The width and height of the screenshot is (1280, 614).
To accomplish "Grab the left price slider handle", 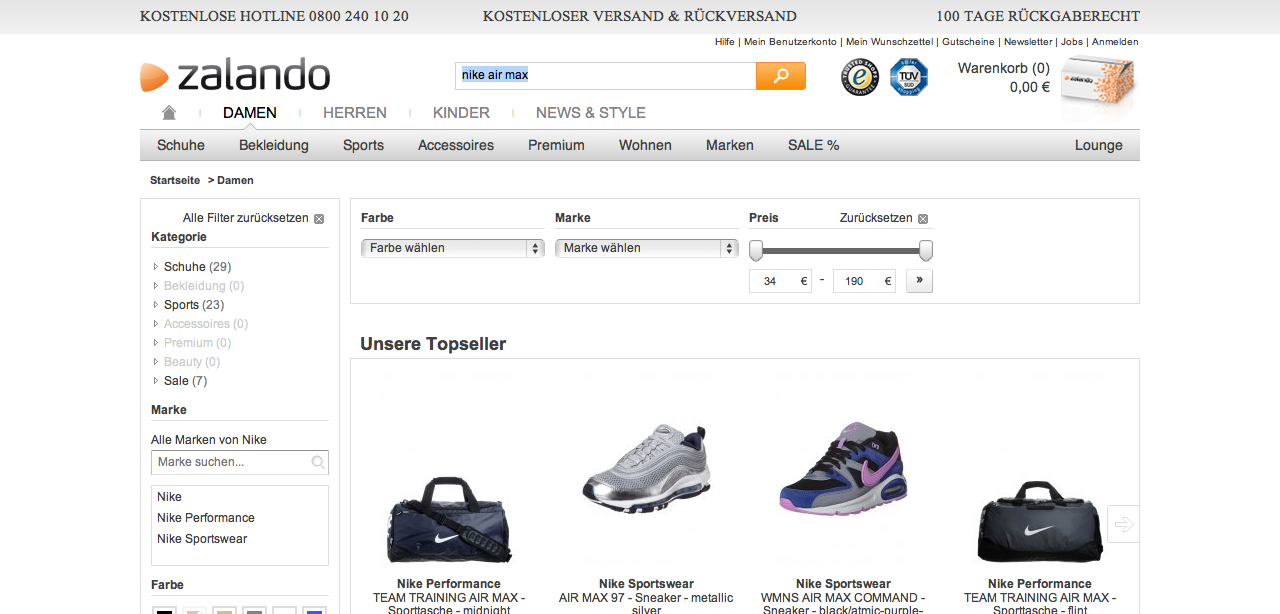I will [x=756, y=250].
